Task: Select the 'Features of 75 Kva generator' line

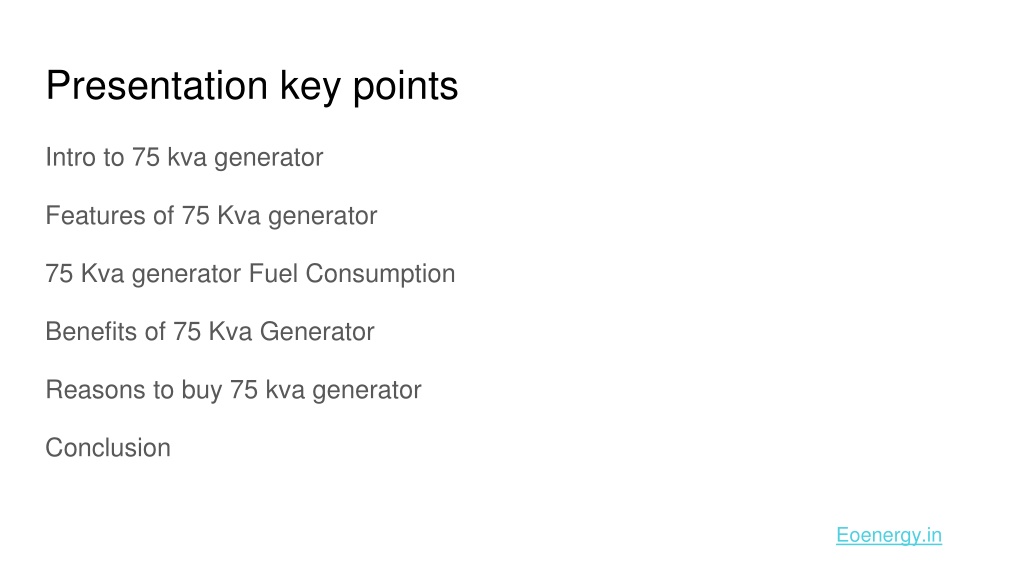Action: (x=211, y=216)
